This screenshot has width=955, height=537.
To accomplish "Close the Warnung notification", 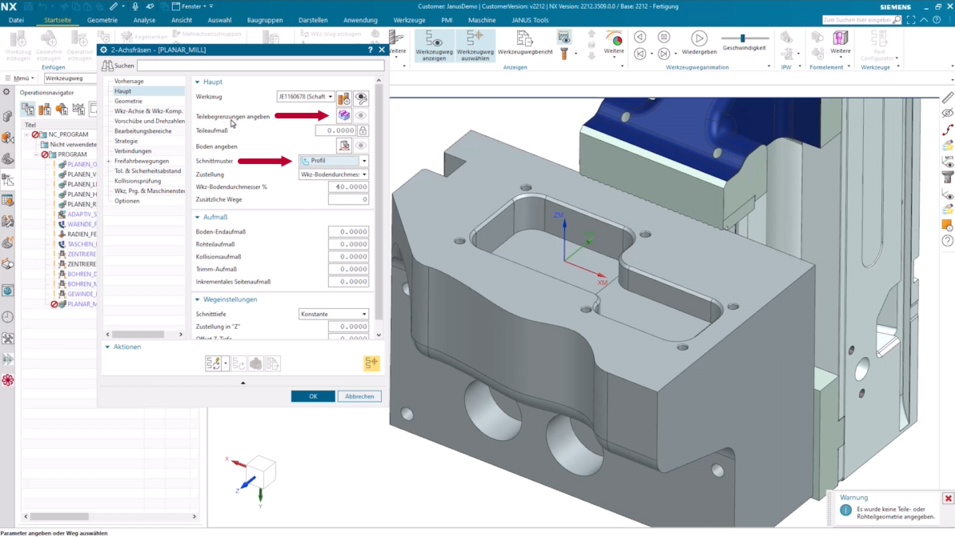I will tap(948, 498).
